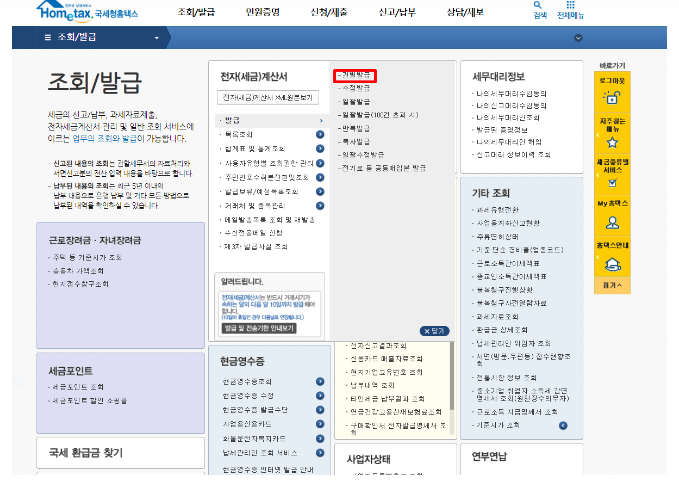
Task: Click arrow icon next to 발급보류/예정목록조회
Action: (320, 191)
